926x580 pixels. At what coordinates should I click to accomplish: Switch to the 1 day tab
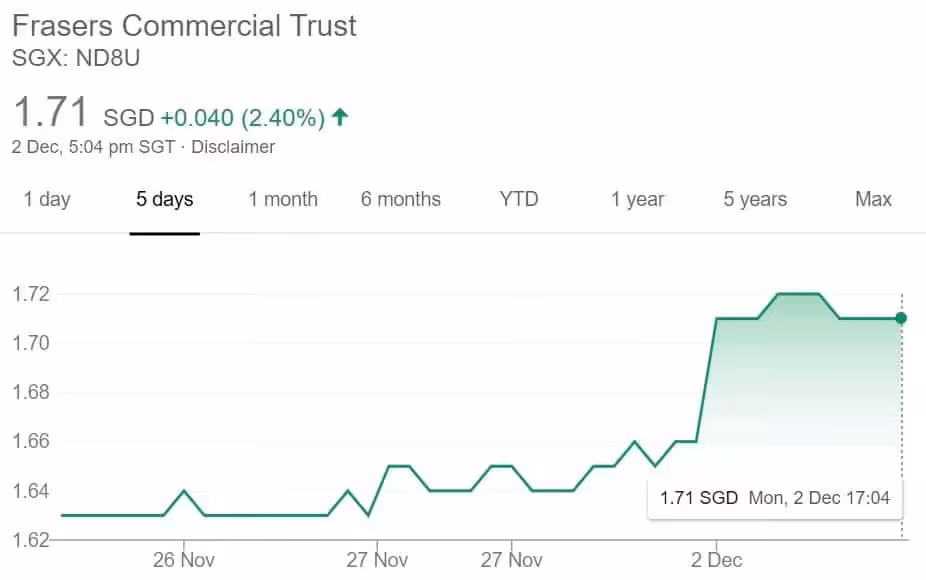coord(47,199)
